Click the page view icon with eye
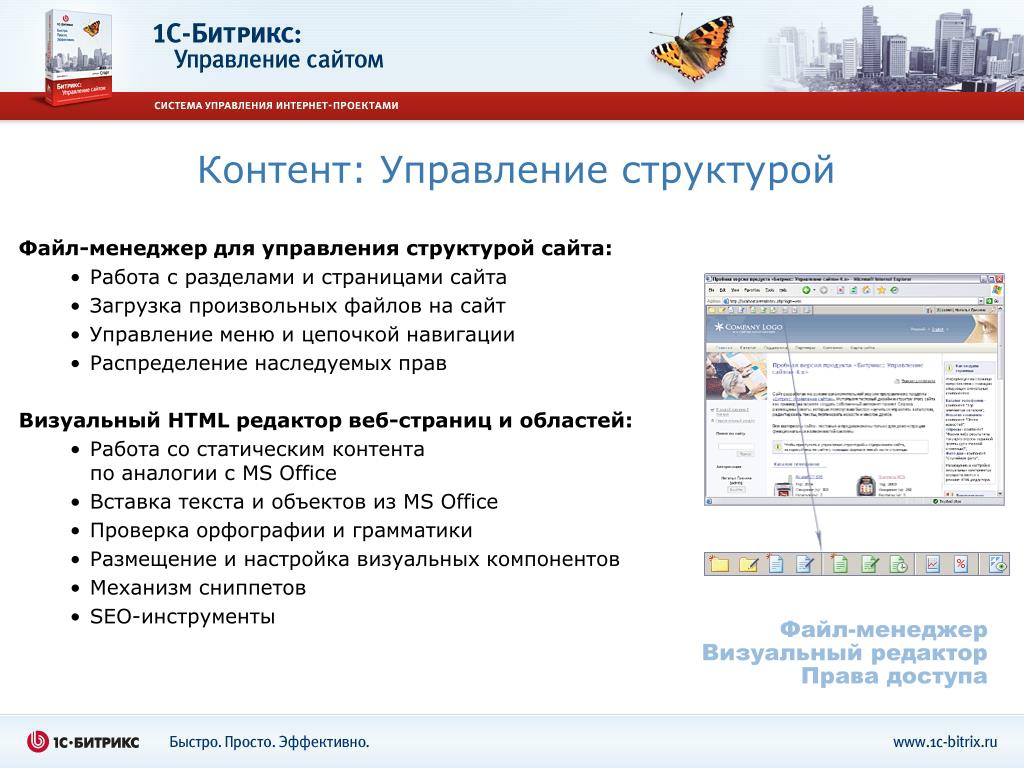 click(x=998, y=564)
